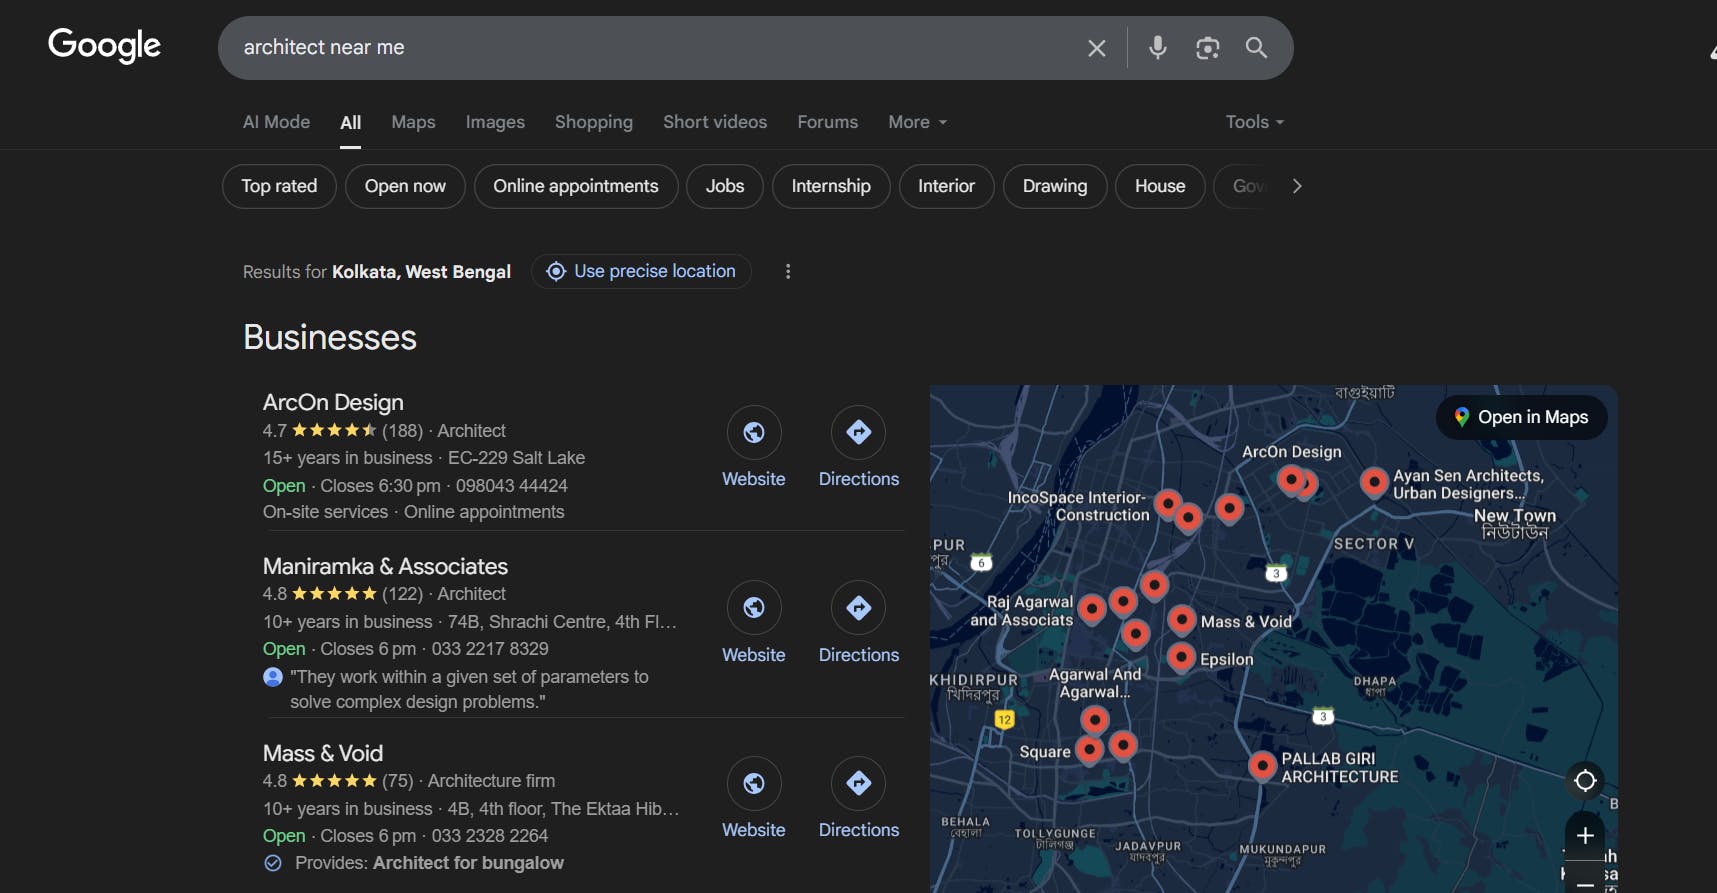
Task: Apply the Open now filter chip
Action: 405,186
